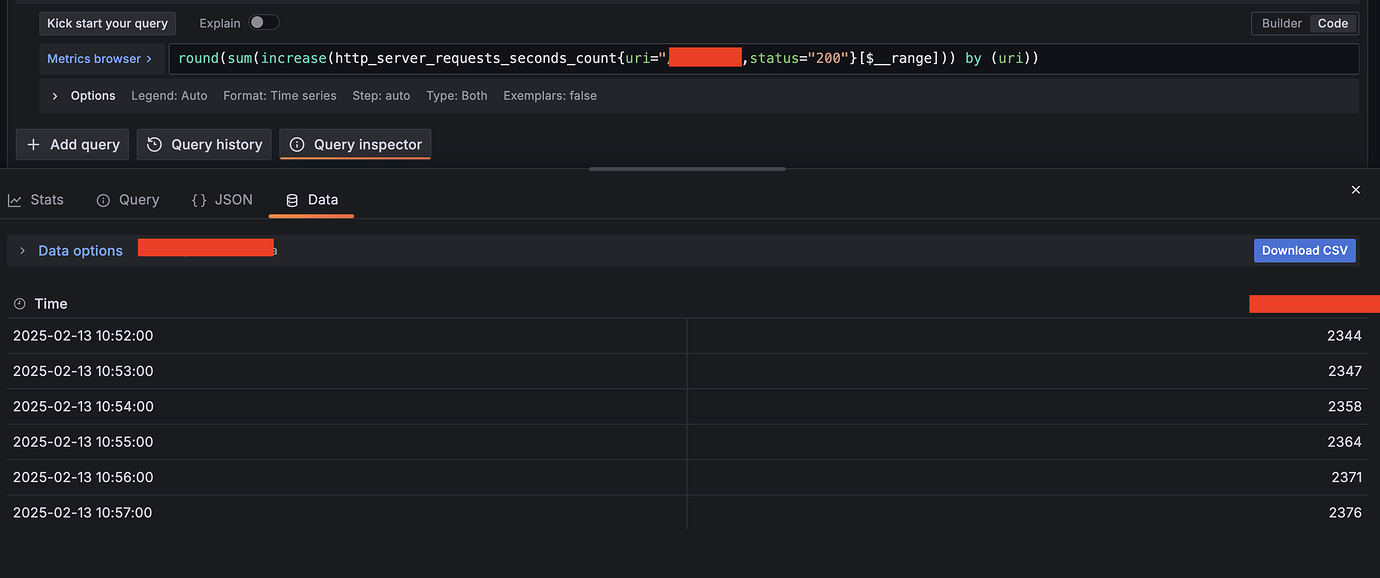Open the JSON curly braces icon

tap(198, 199)
